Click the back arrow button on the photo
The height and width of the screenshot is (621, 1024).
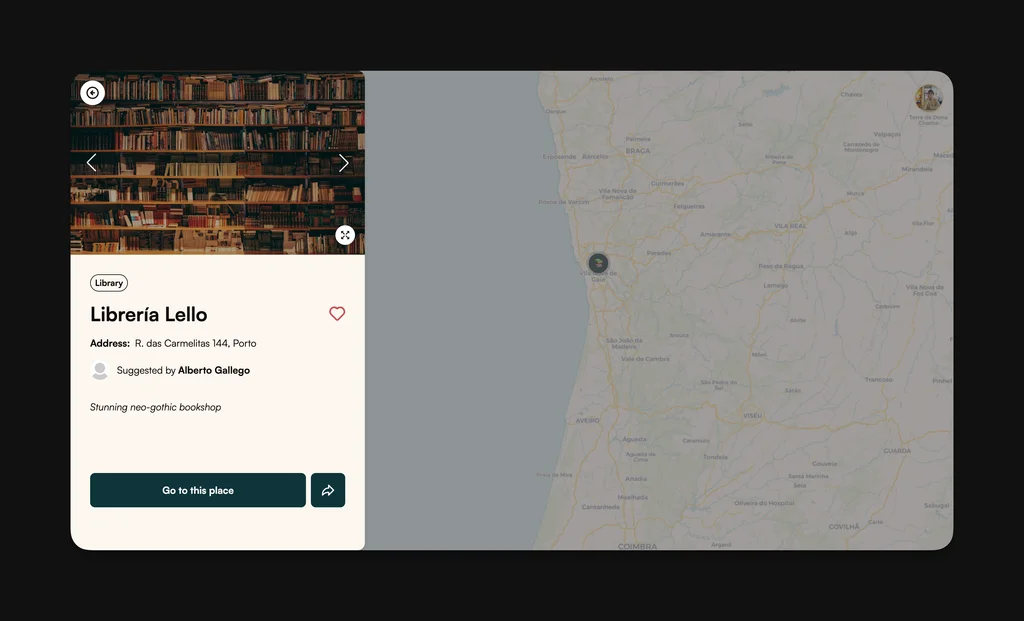(x=92, y=93)
